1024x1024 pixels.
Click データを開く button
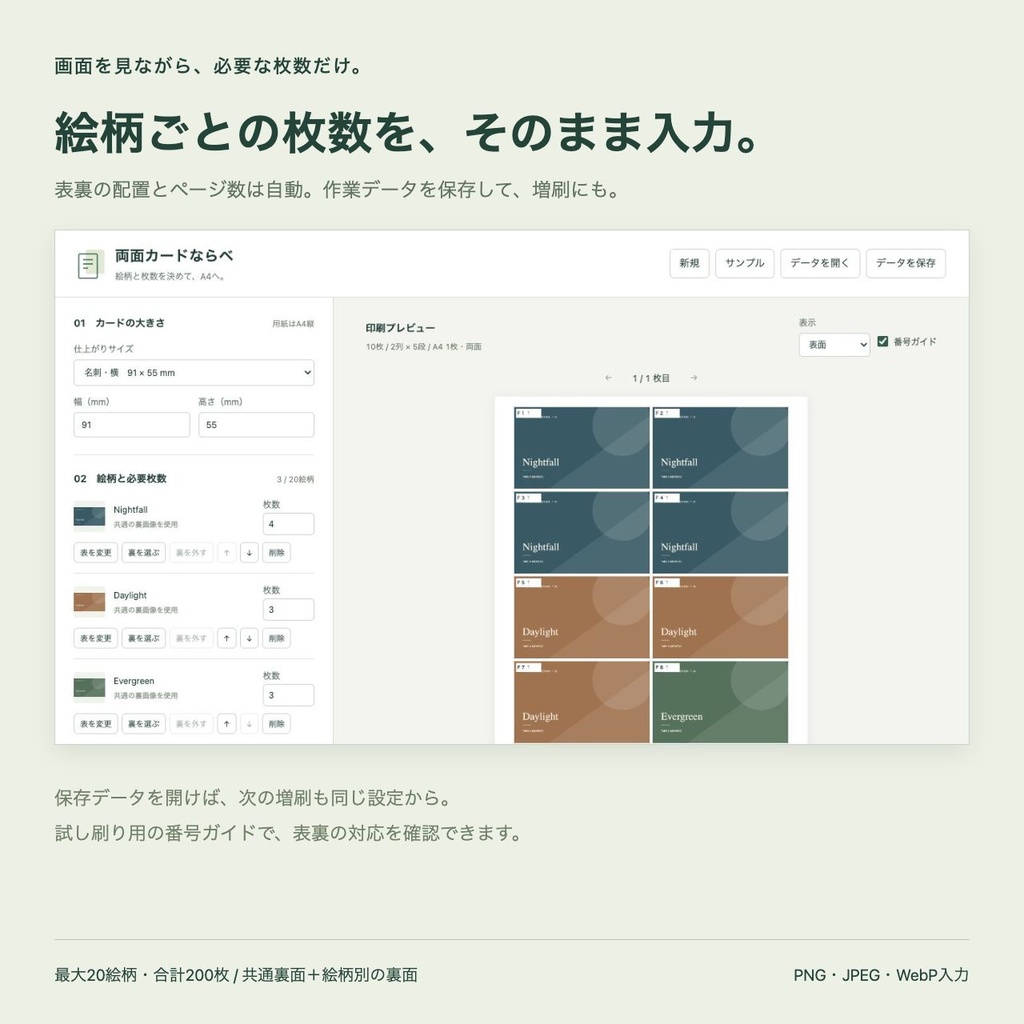pyautogui.click(x=820, y=263)
